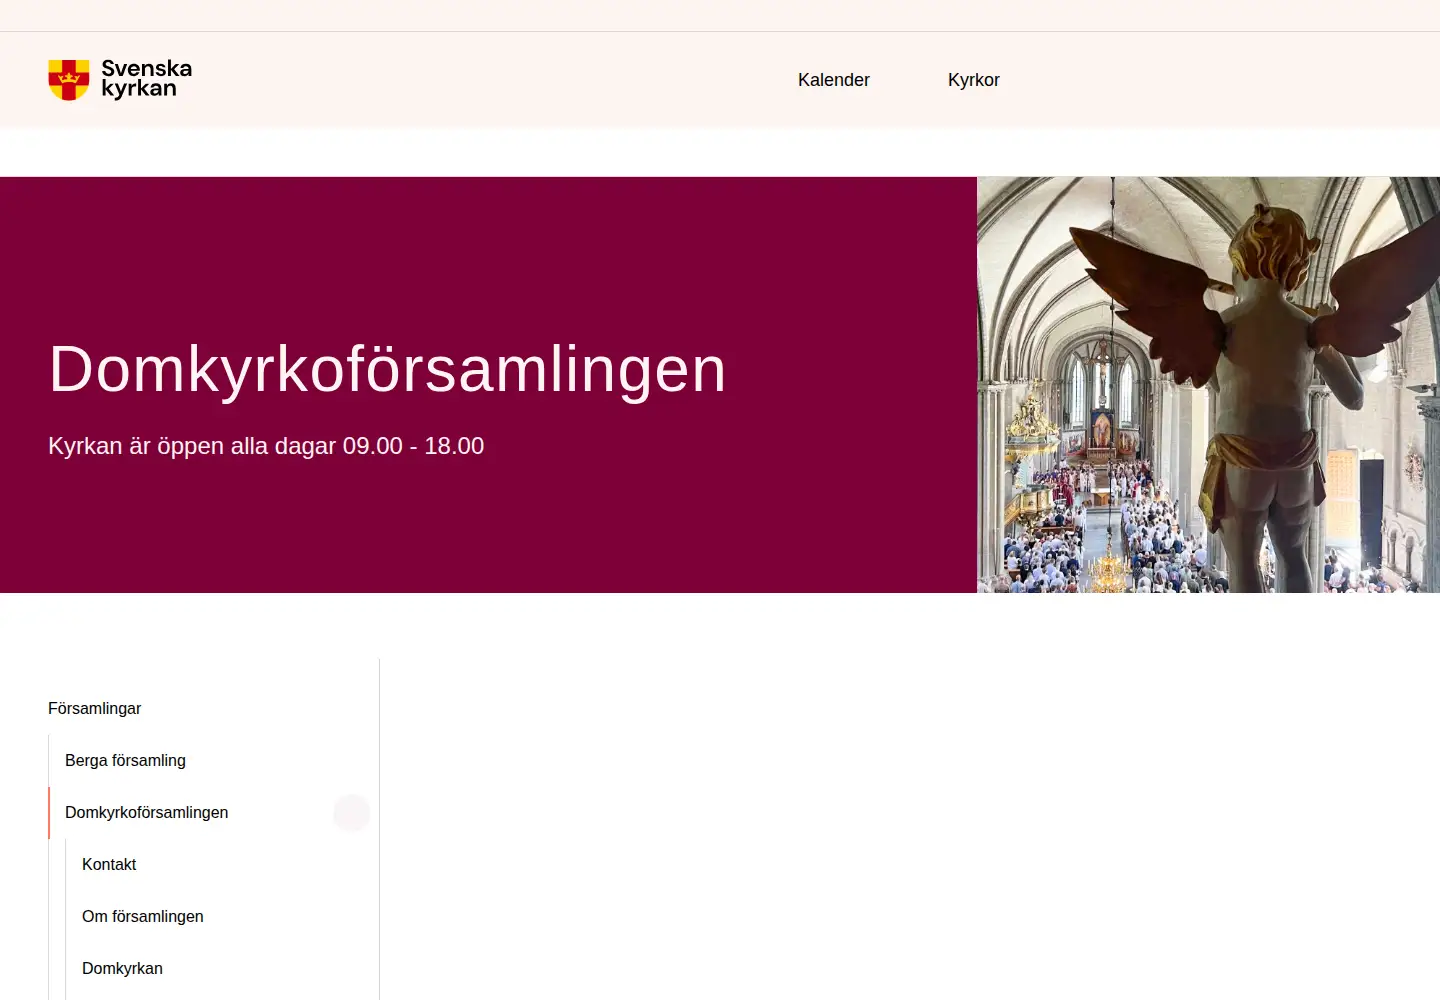Click the cathedral angel statue photo
This screenshot has height=1000, width=1440.
[x=1208, y=385]
